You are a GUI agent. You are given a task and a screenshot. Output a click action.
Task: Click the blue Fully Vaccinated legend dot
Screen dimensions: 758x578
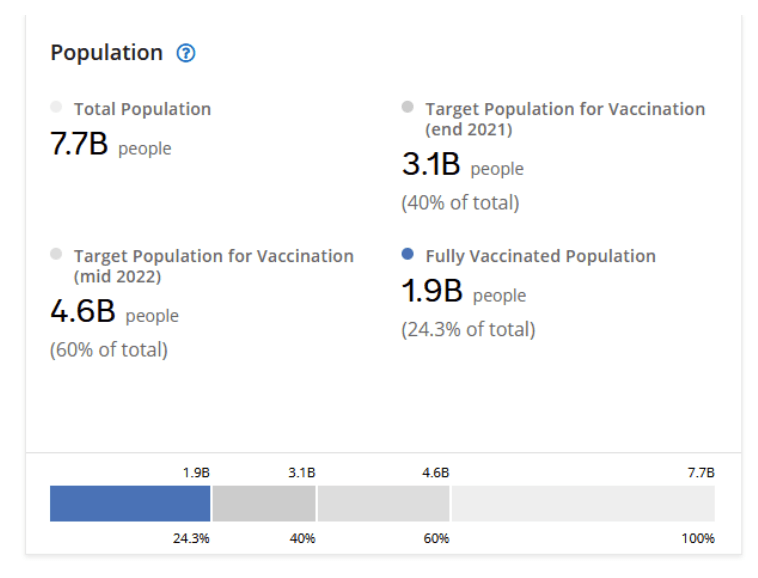[407, 254]
